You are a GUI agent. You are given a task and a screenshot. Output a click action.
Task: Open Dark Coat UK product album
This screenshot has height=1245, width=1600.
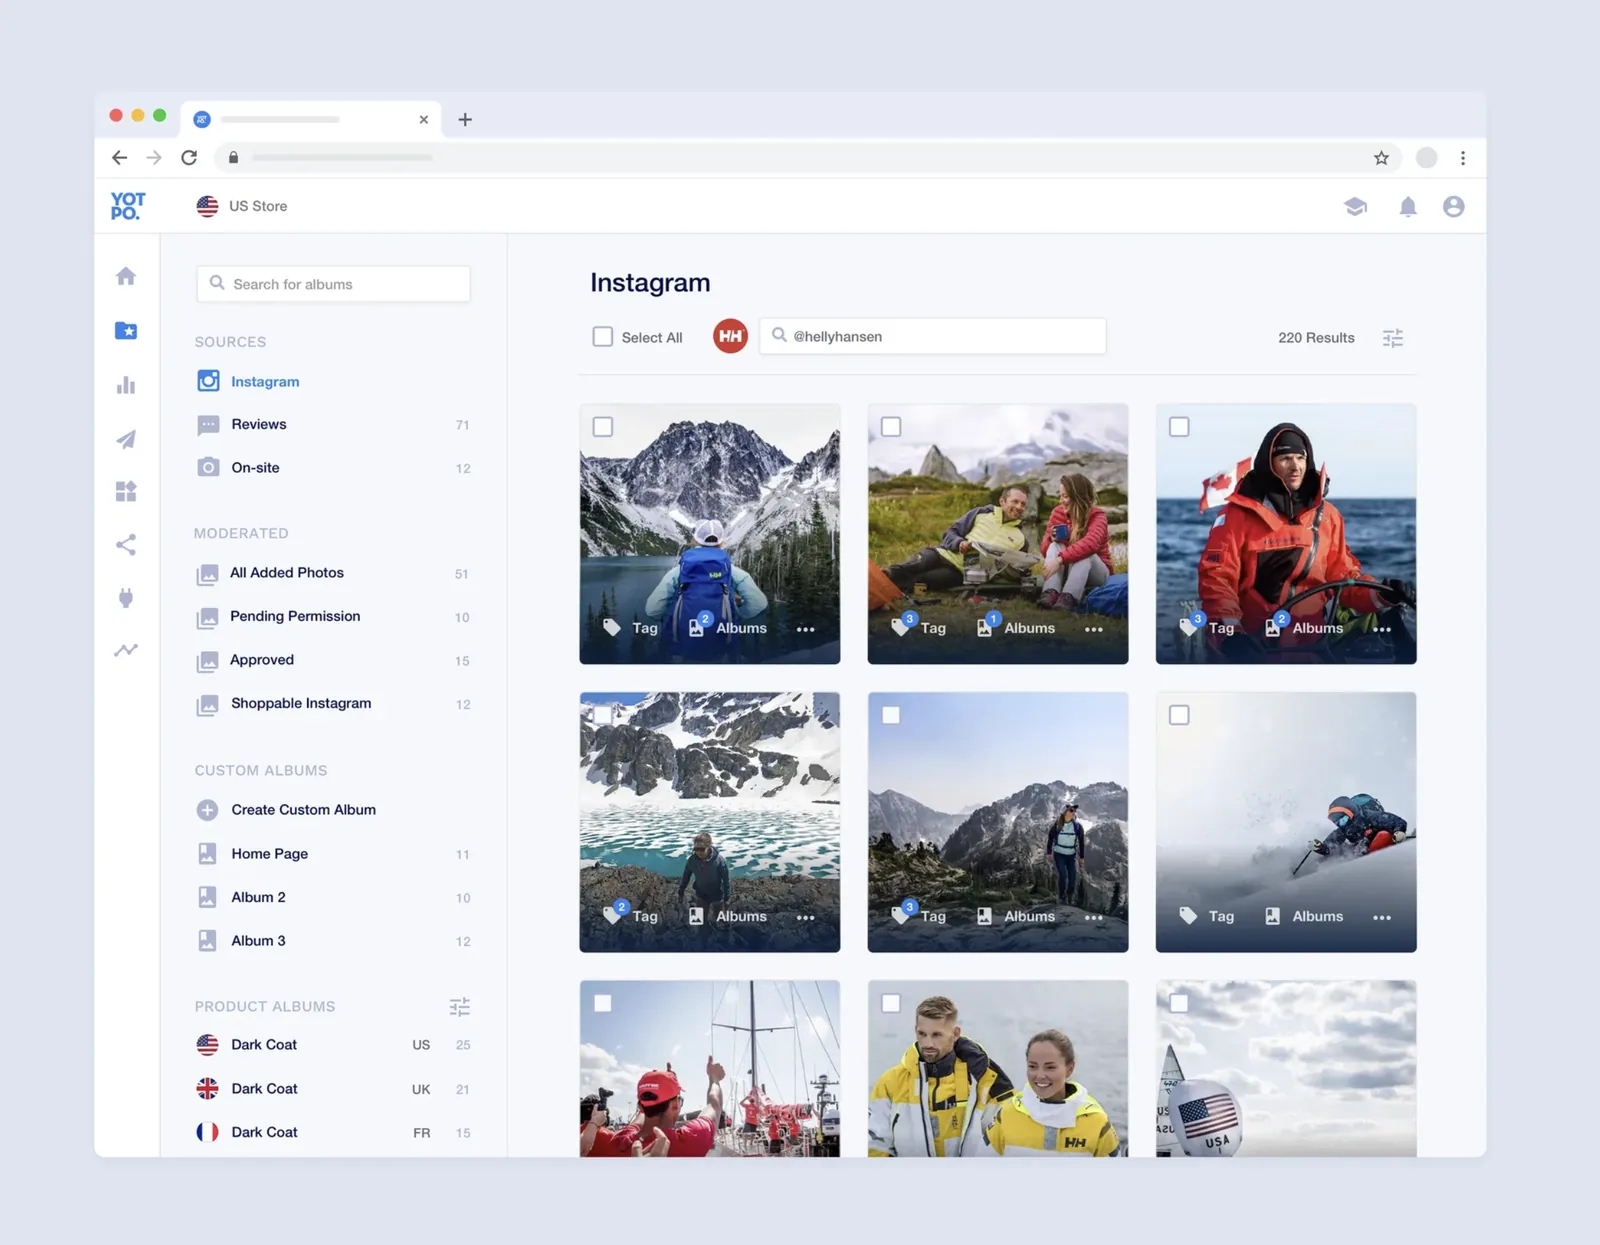[333, 1089]
